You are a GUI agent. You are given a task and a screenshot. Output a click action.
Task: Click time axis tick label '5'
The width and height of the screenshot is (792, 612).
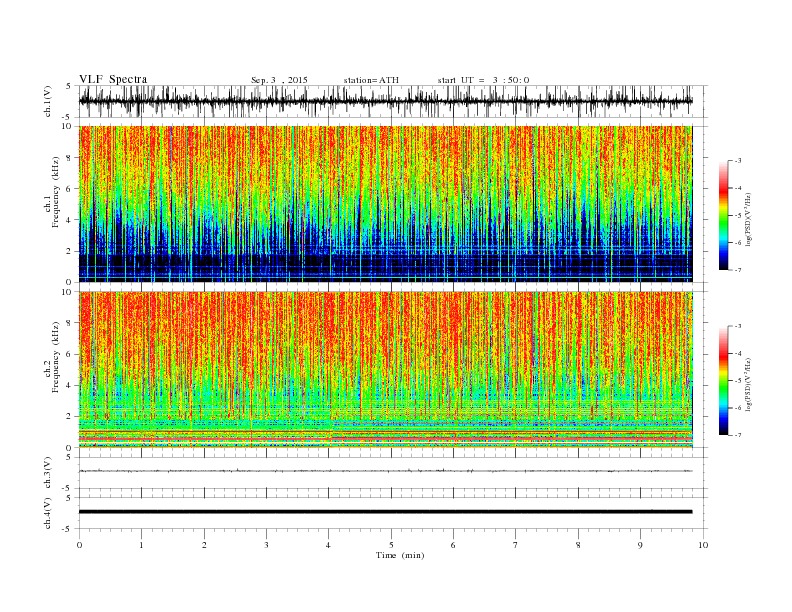(391, 545)
